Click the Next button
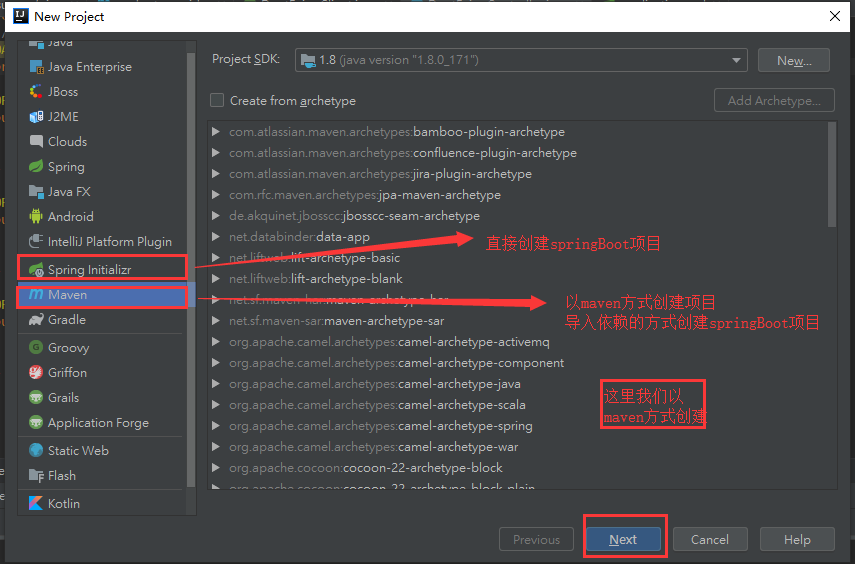The height and width of the screenshot is (564, 855). [x=623, y=539]
